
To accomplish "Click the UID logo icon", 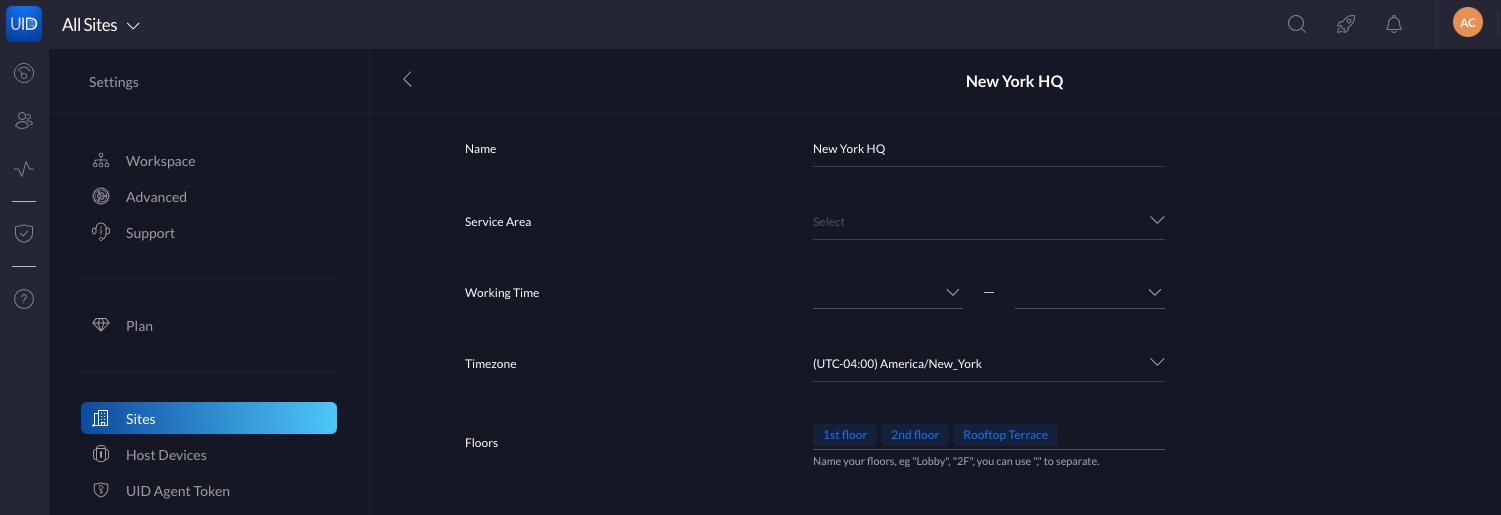I will [x=24, y=24].
